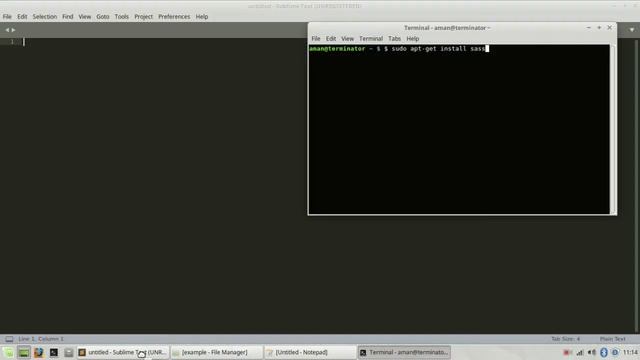Image resolution: width=640 pixels, height=360 pixels.
Task: Open Sublime Text Edit menu
Action: pos(22,17)
